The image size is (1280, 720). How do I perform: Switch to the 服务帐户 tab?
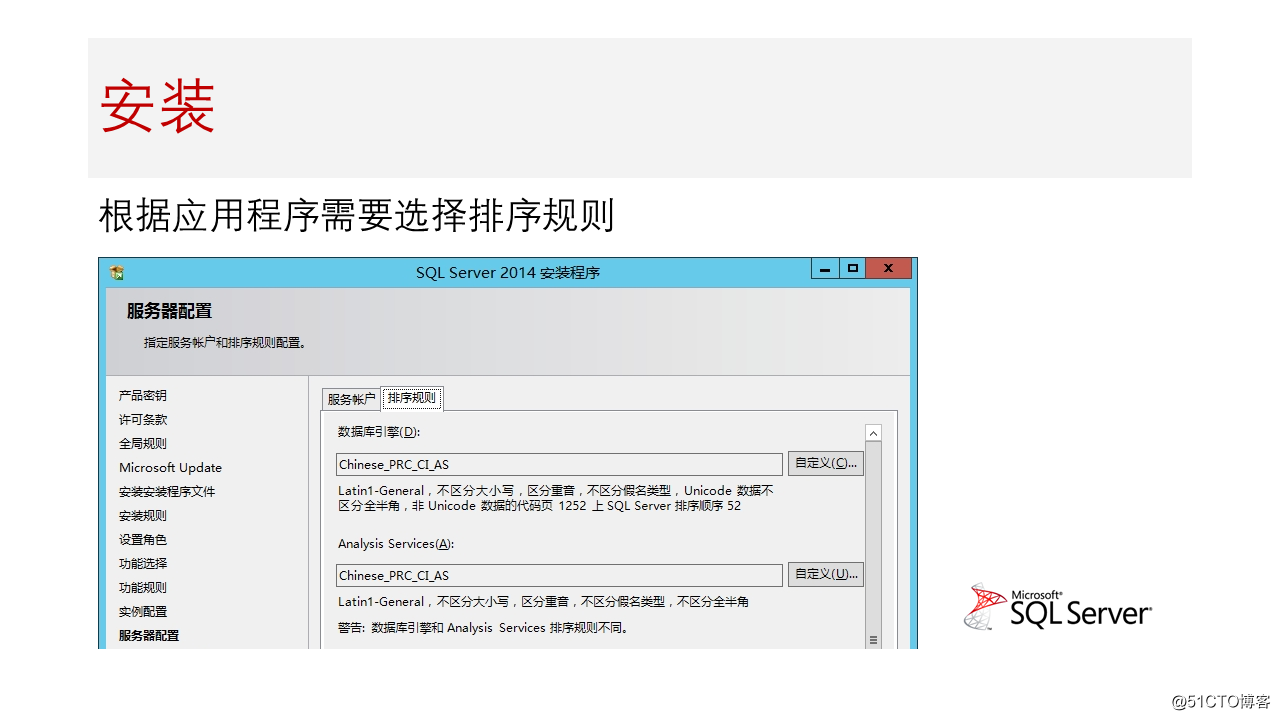pos(351,399)
